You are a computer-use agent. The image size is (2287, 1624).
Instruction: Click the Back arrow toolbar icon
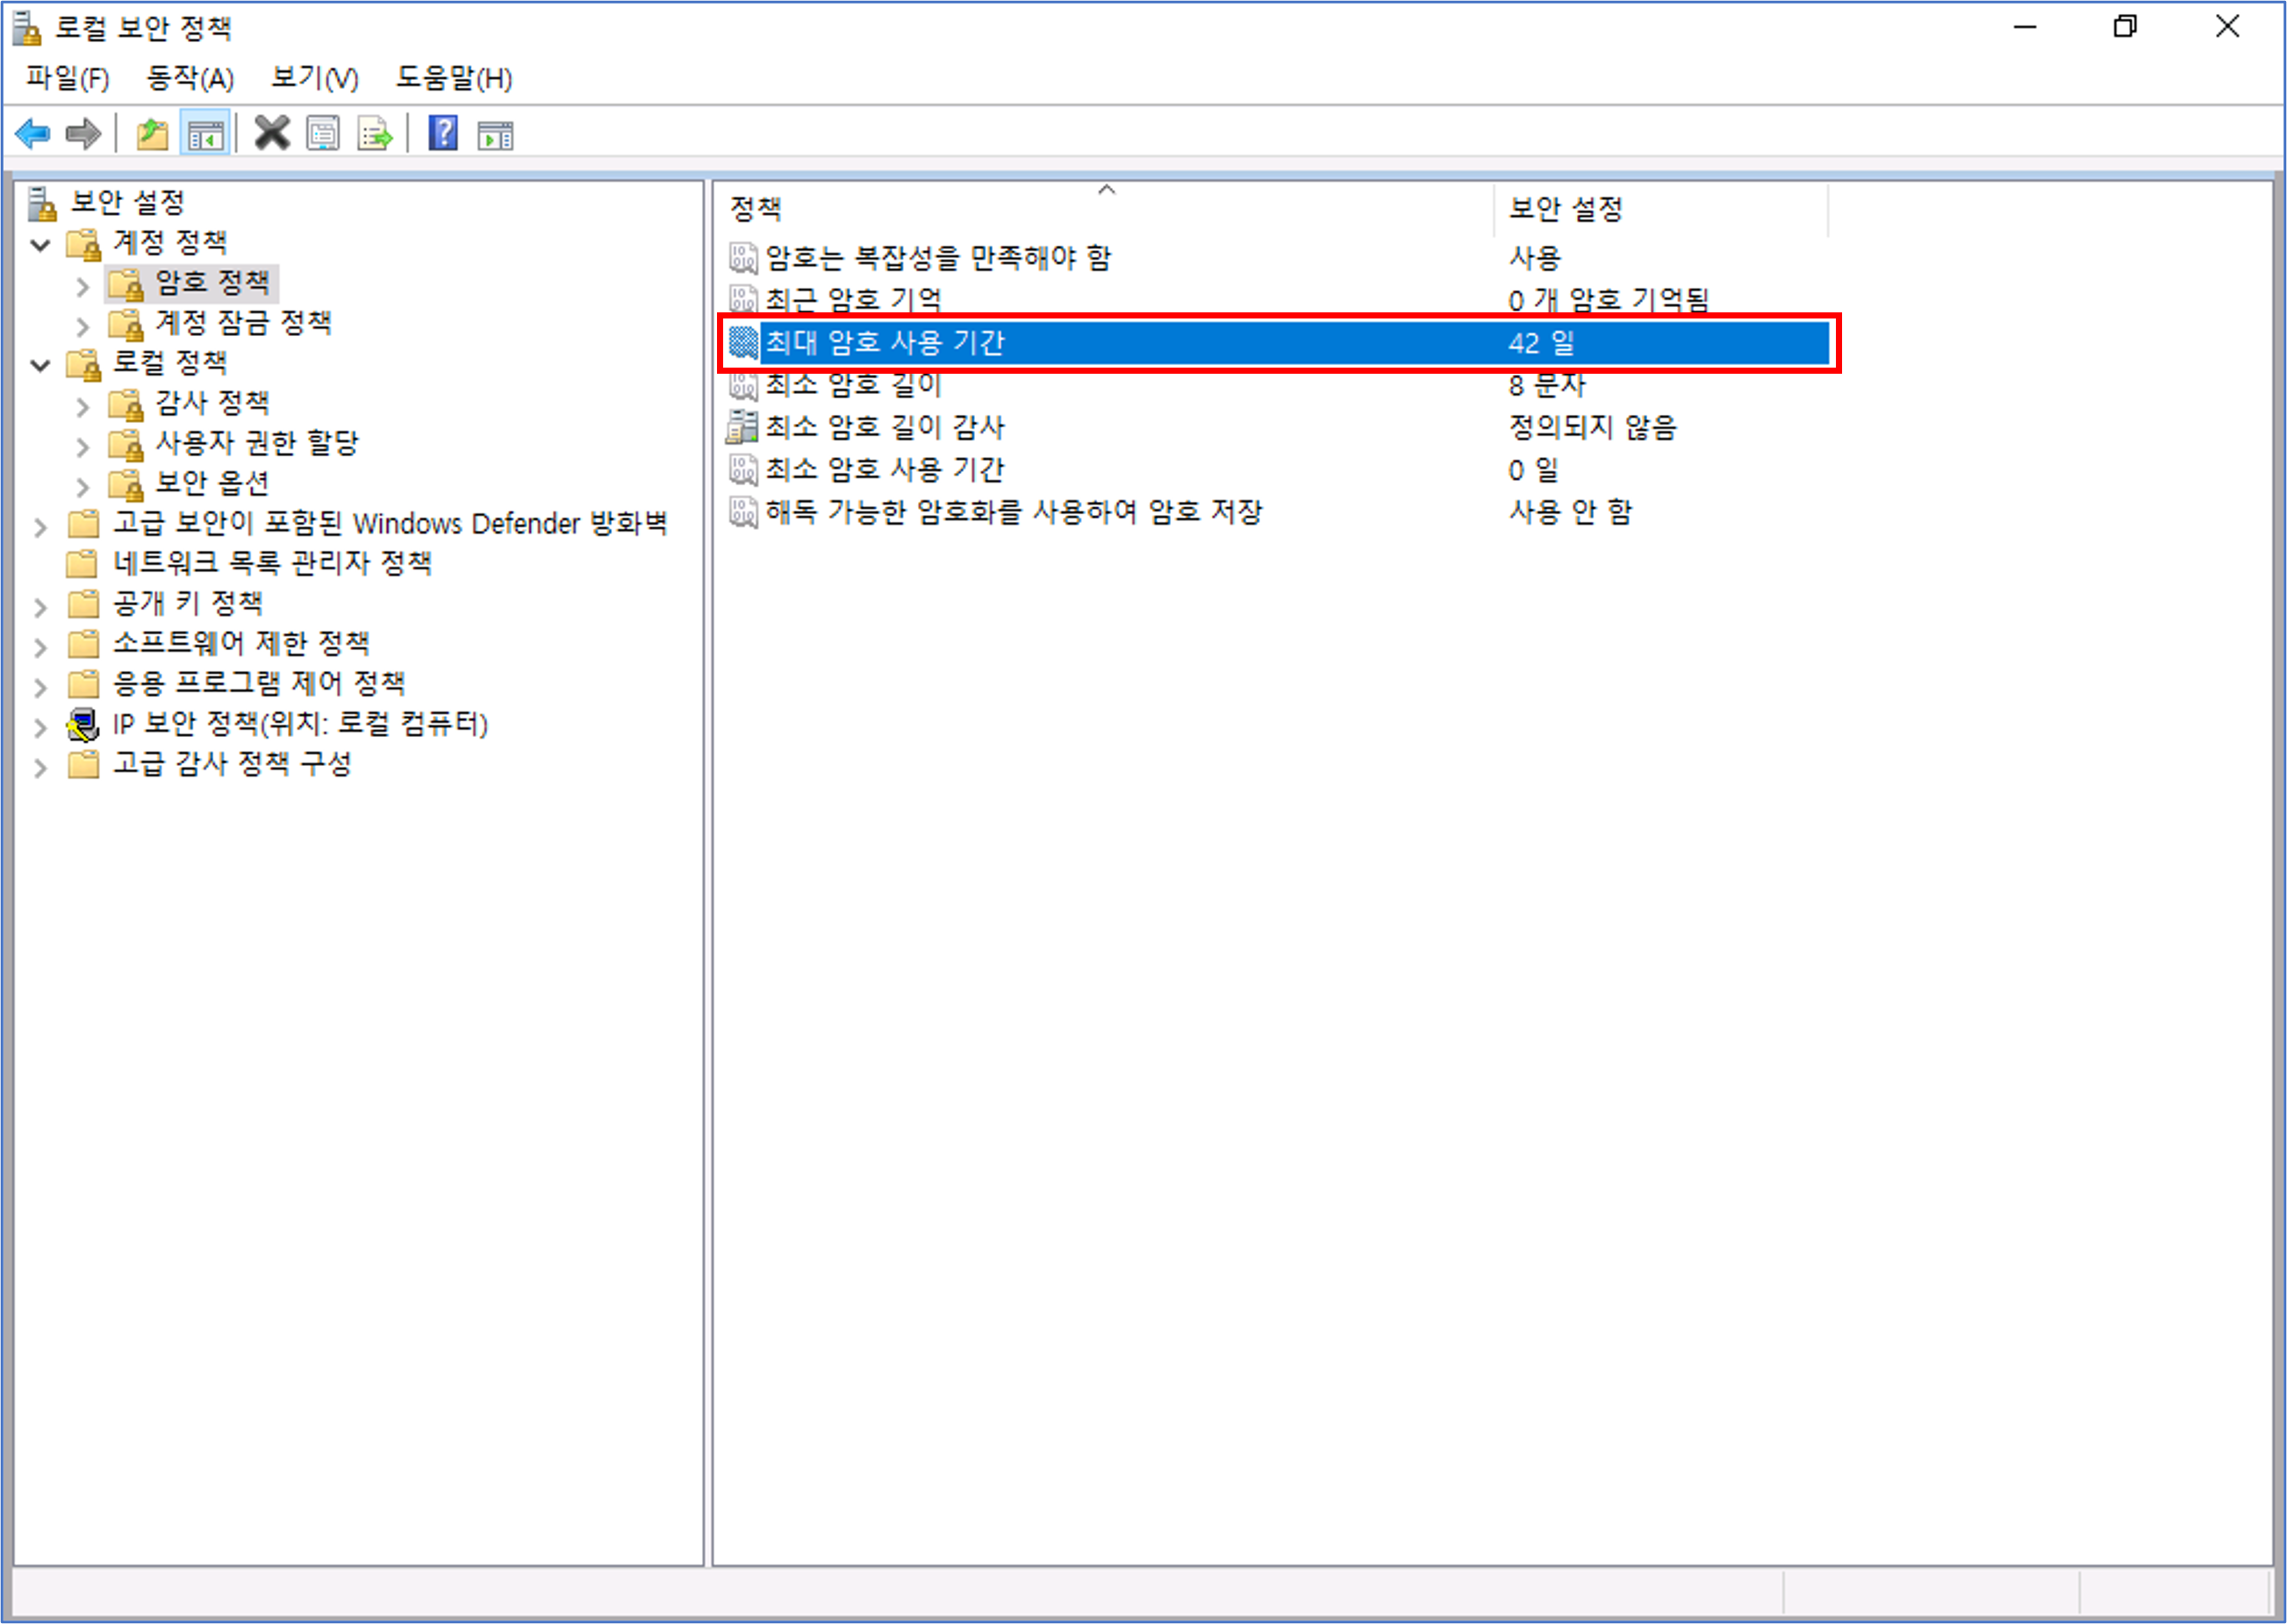click(33, 133)
